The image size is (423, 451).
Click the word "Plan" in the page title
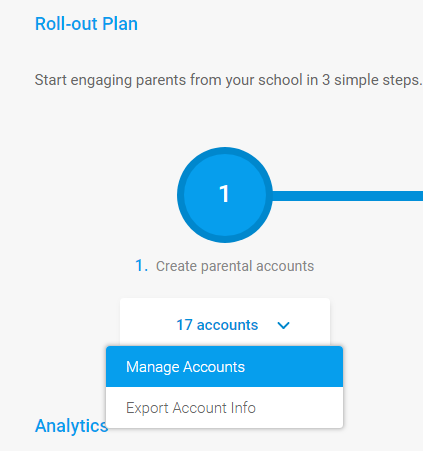click(120, 24)
